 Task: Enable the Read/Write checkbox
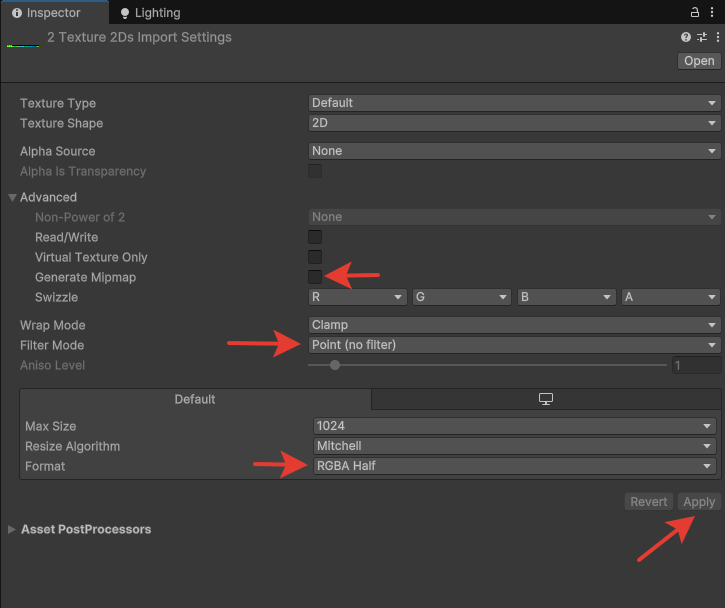[x=315, y=237]
